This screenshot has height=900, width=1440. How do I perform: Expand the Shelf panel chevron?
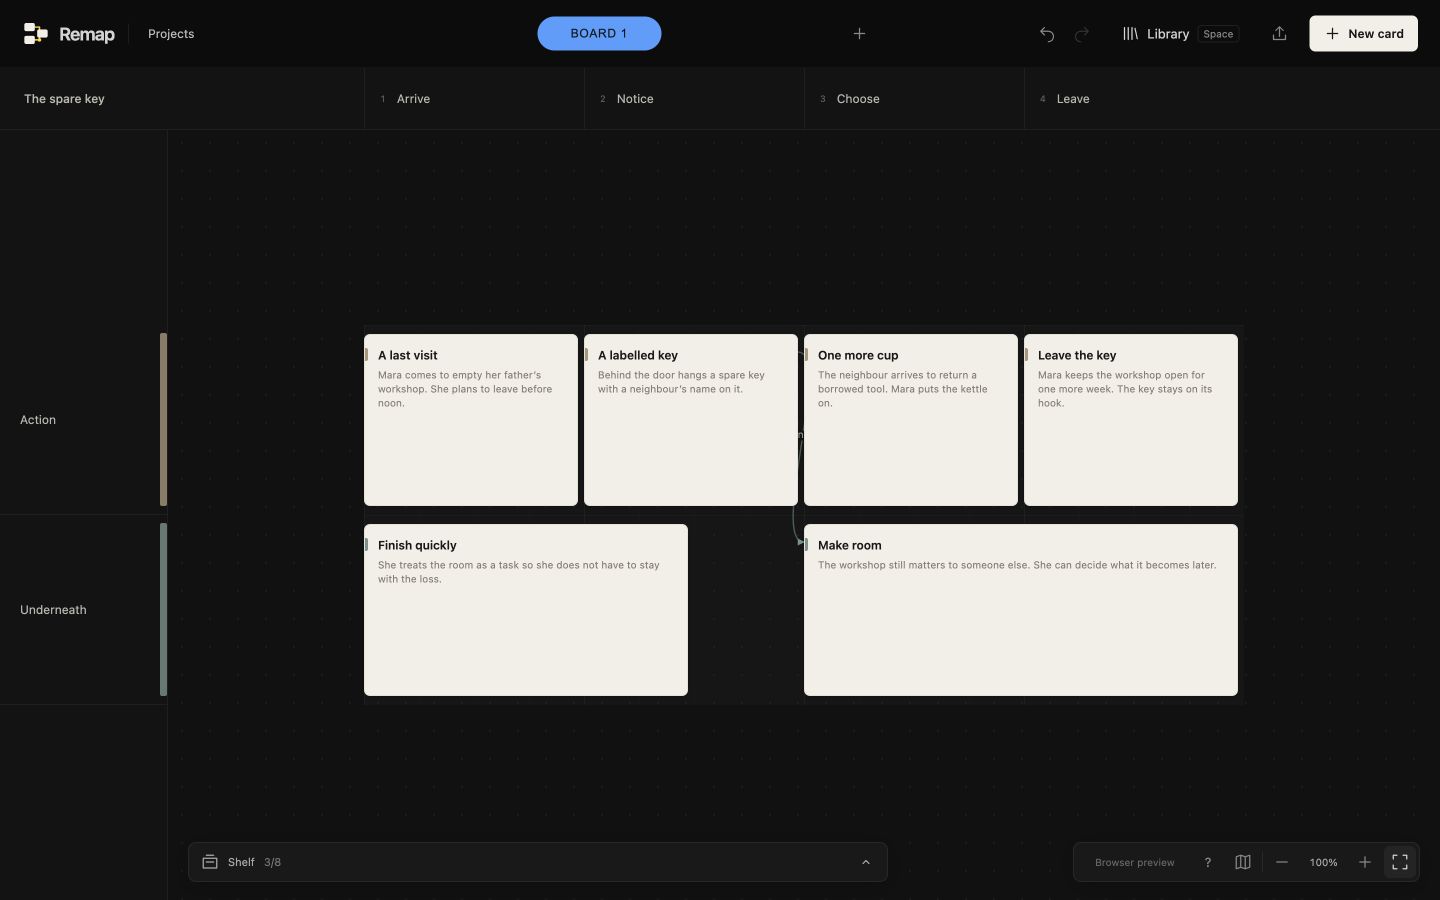point(866,862)
